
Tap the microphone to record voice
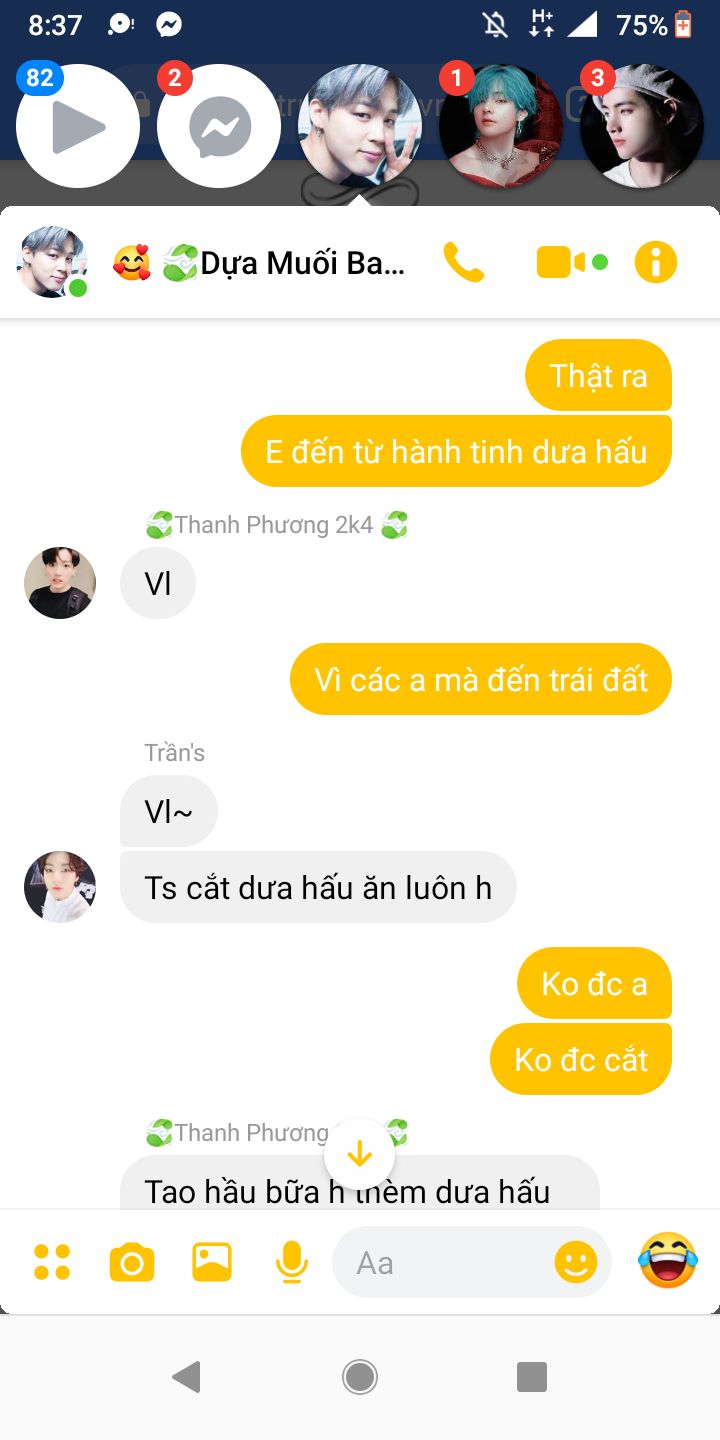(x=291, y=1262)
